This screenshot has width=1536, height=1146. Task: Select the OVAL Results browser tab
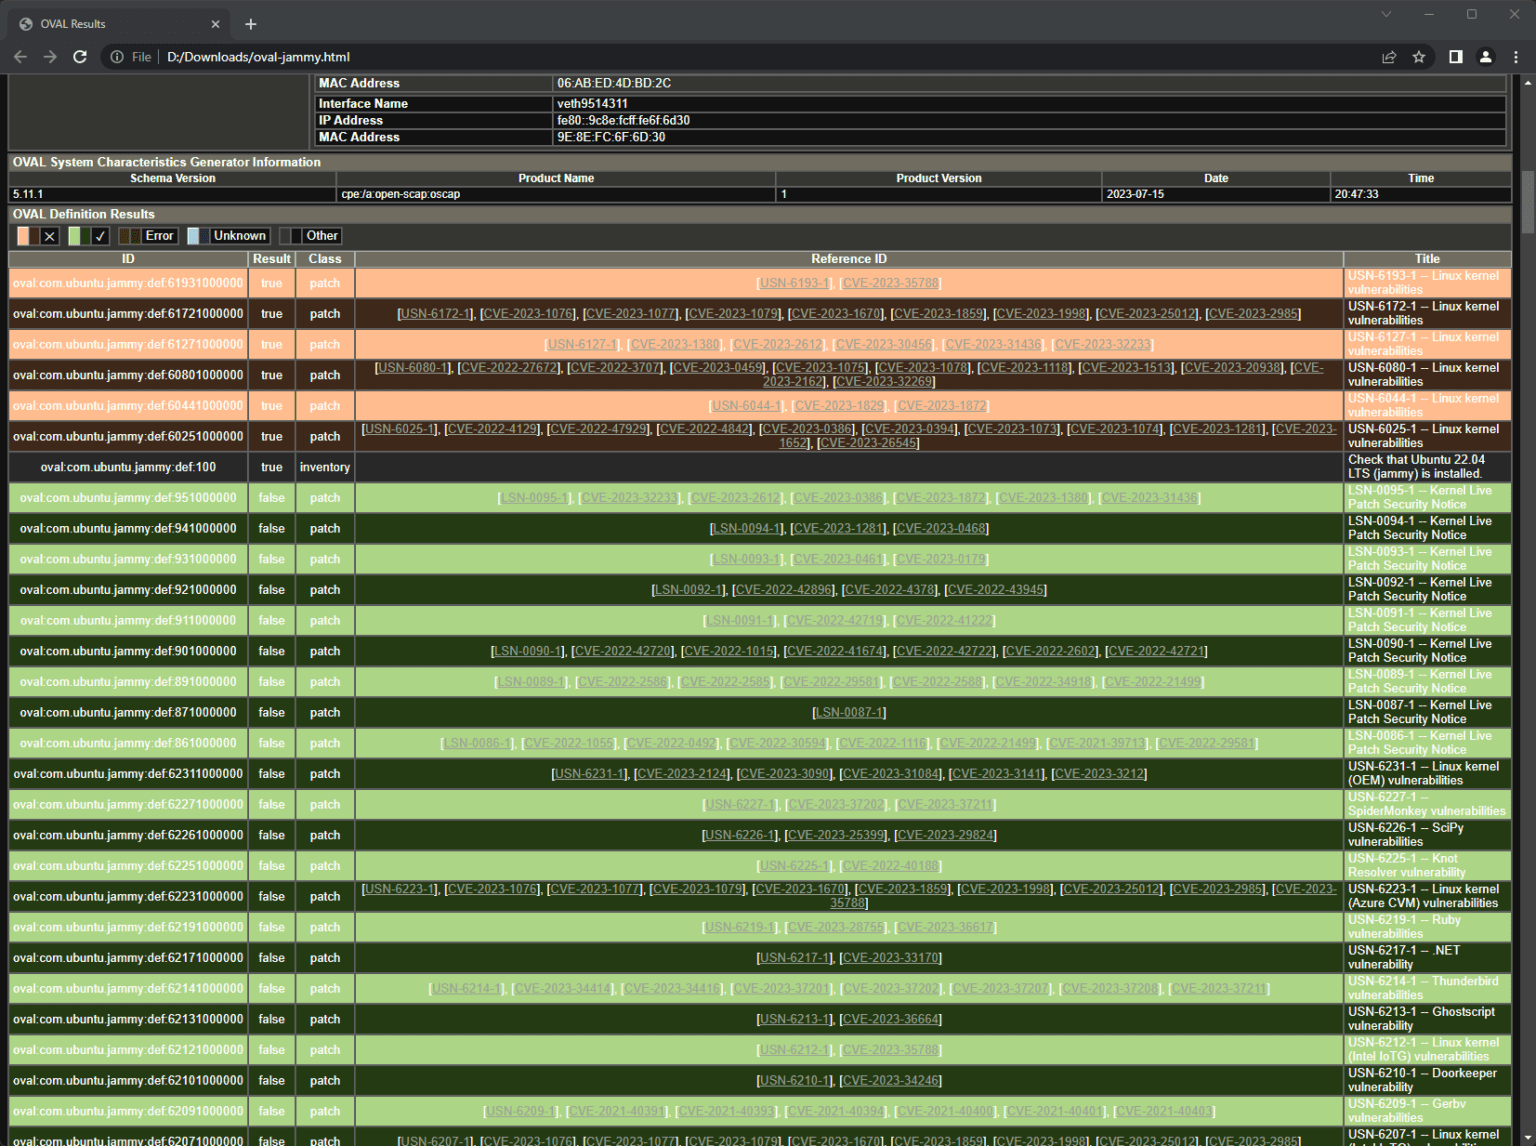tap(110, 22)
